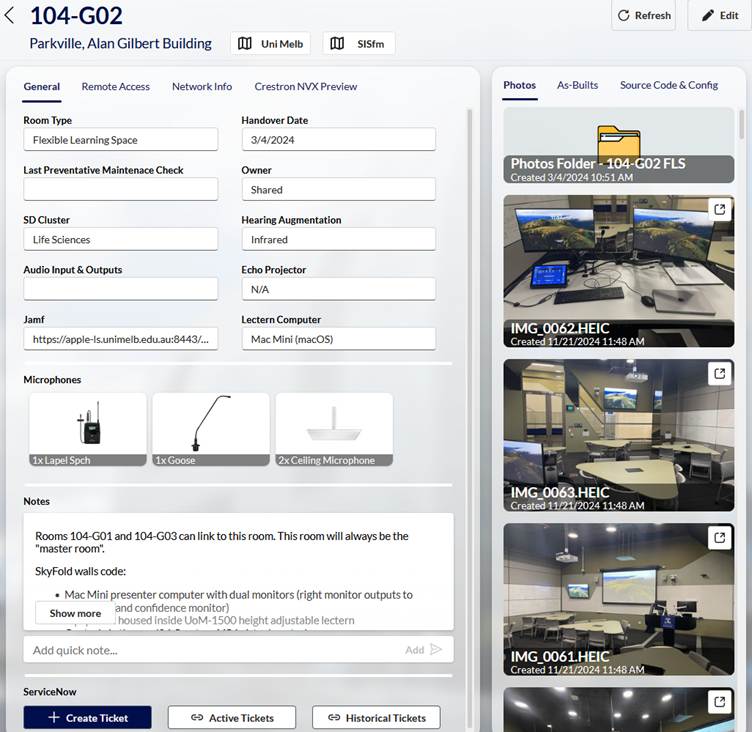Image resolution: width=752 pixels, height=732 pixels.
Task: Click the Edit button
Action: pyautogui.click(x=719, y=16)
